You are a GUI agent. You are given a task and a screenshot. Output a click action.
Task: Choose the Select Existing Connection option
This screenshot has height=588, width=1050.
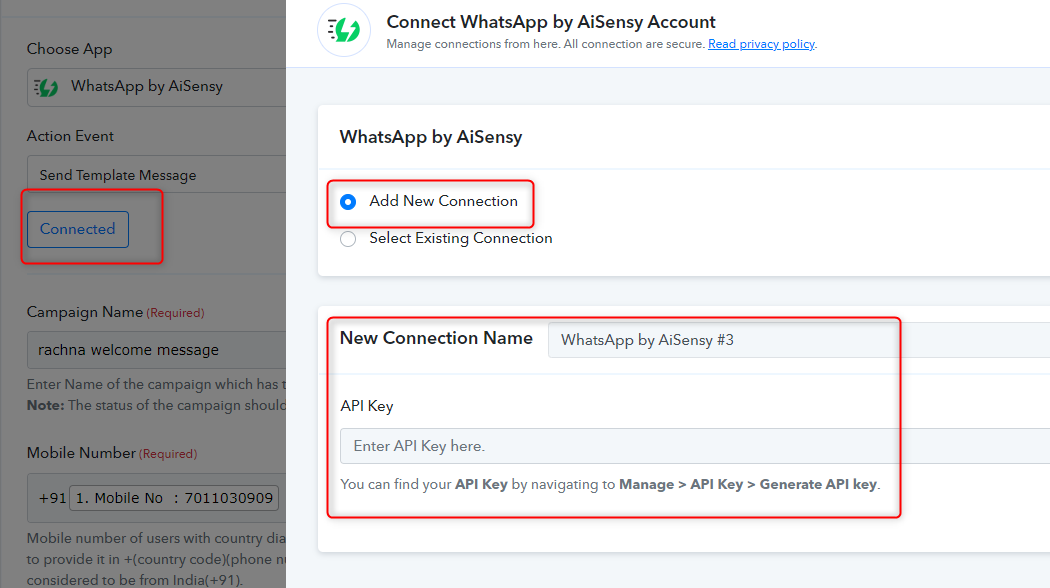pyautogui.click(x=348, y=238)
